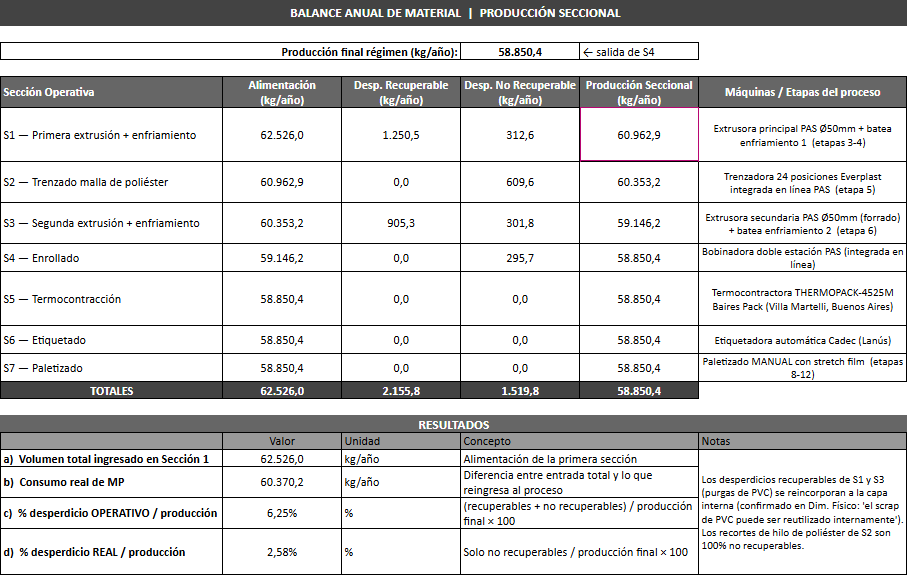Select the S4 Enrollado section label cell
This screenshot has width=909, height=577.
point(111,258)
